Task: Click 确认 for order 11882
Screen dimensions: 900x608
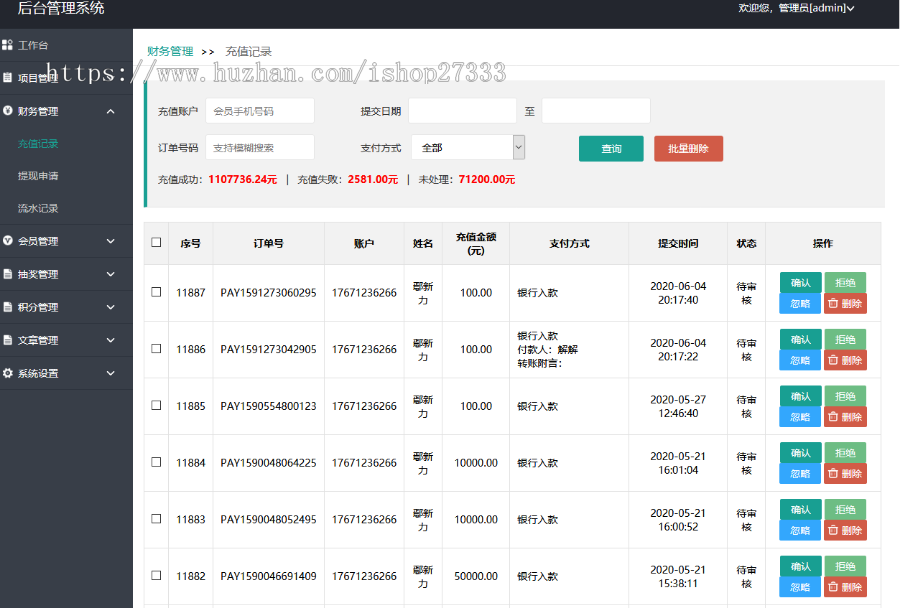Action: (801, 566)
